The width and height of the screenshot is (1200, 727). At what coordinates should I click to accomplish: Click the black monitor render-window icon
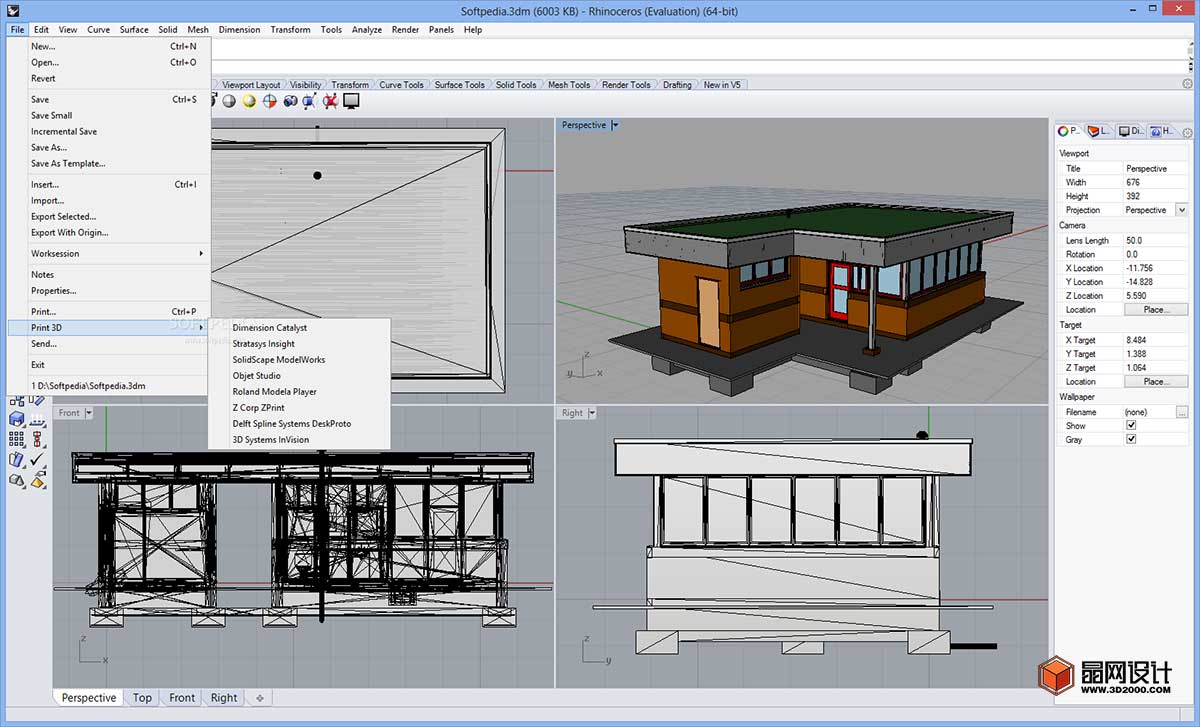pyautogui.click(x=351, y=101)
